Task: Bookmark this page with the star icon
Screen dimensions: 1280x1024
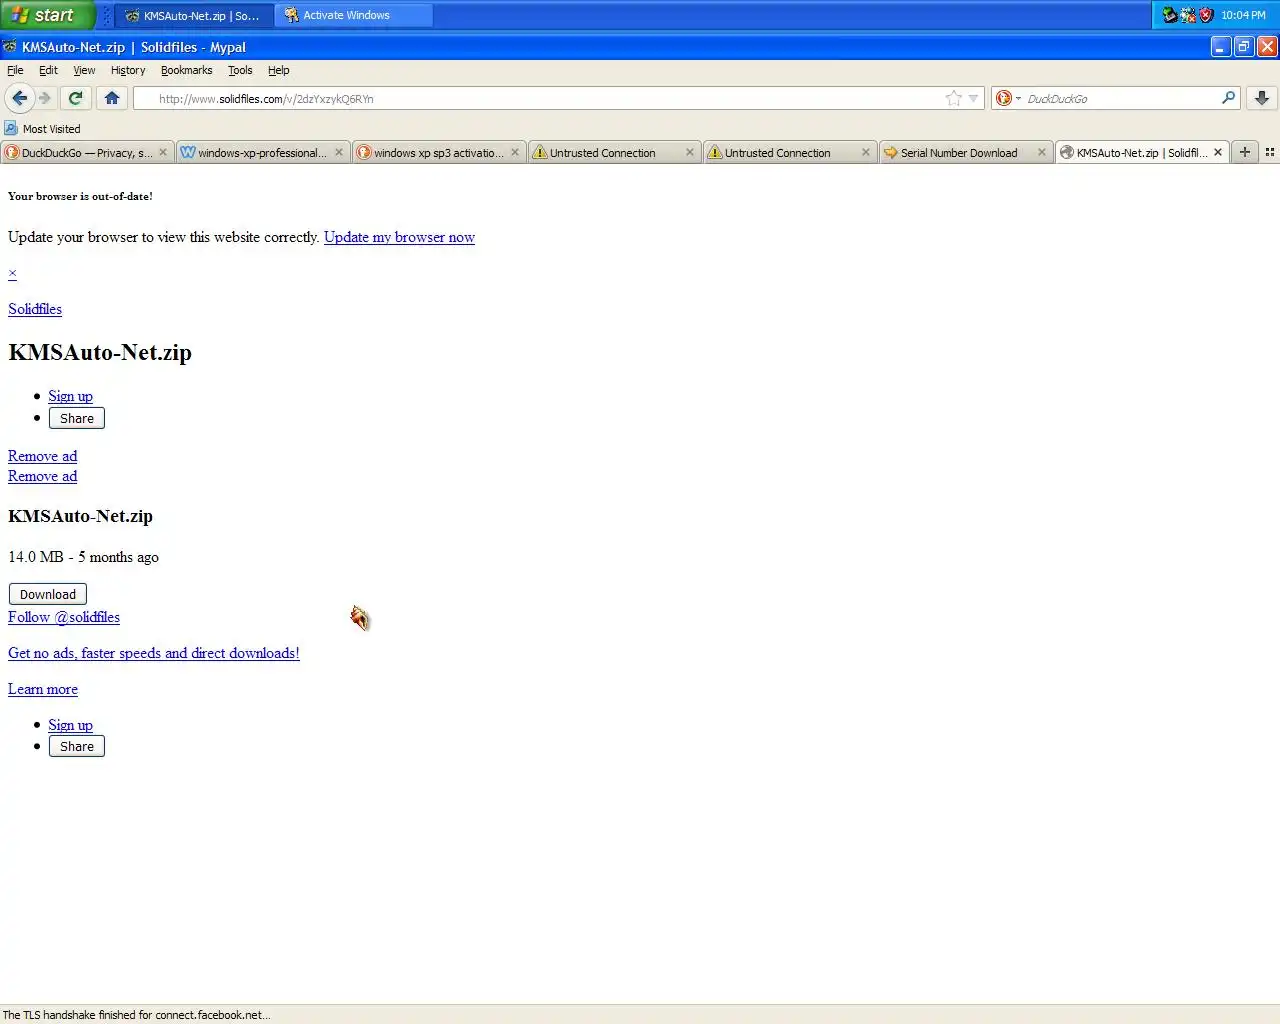Action: [x=954, y=98]
